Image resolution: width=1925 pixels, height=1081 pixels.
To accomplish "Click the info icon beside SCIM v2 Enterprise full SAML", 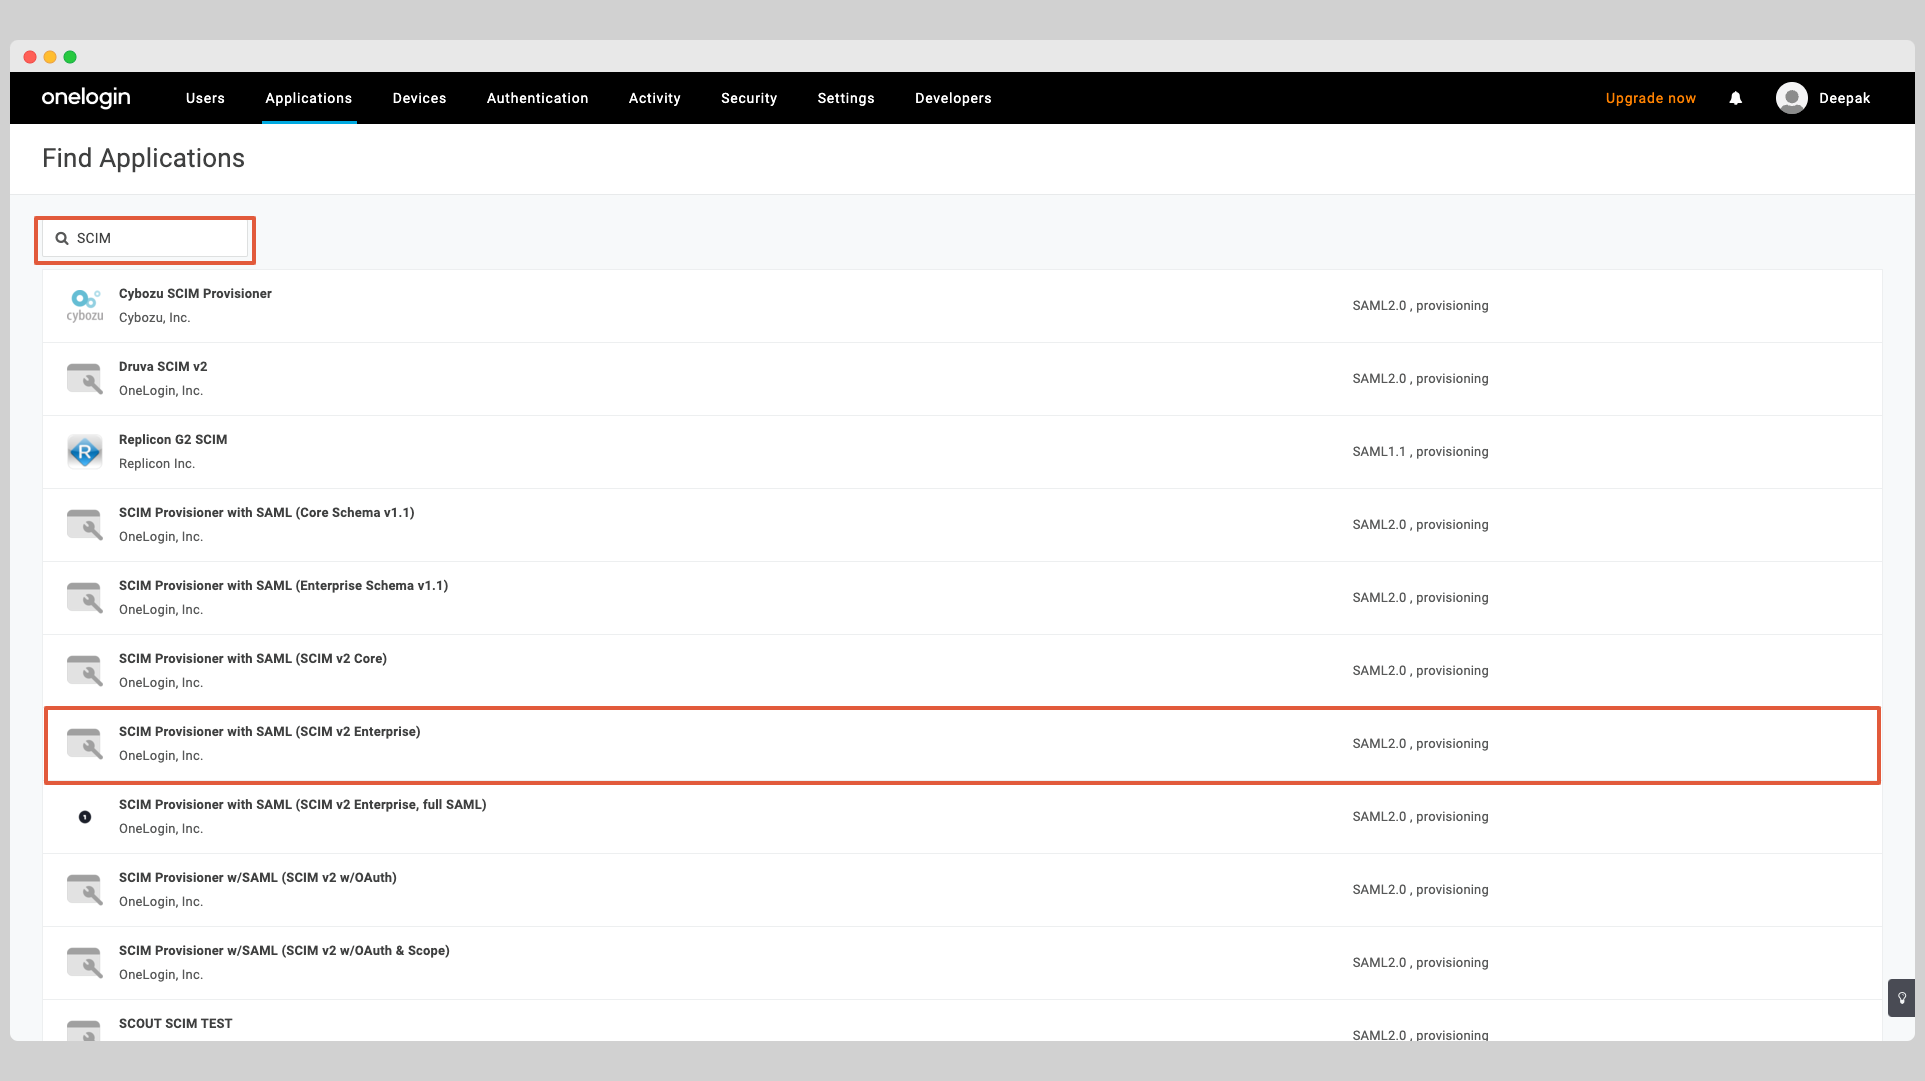I will point(84,816).
